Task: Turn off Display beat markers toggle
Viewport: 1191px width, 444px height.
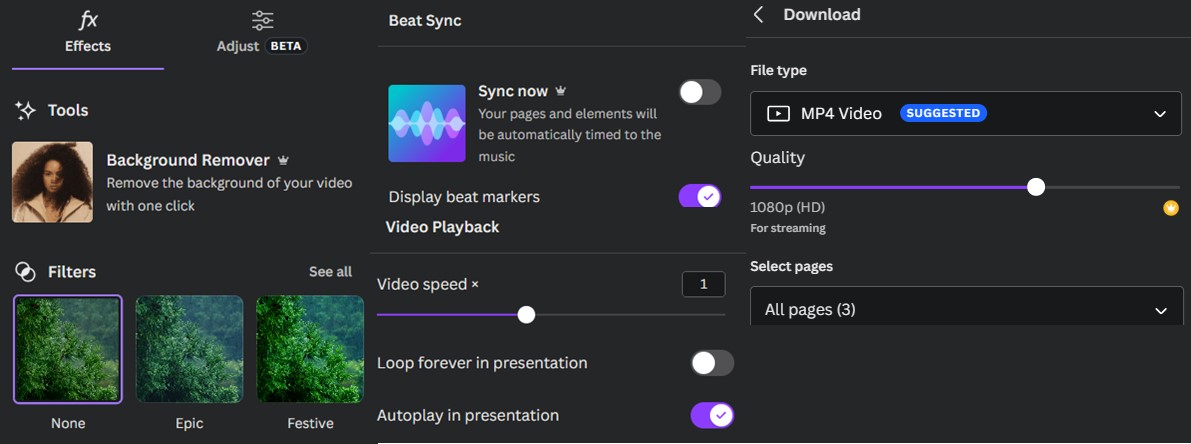Action: pos(700,197)
